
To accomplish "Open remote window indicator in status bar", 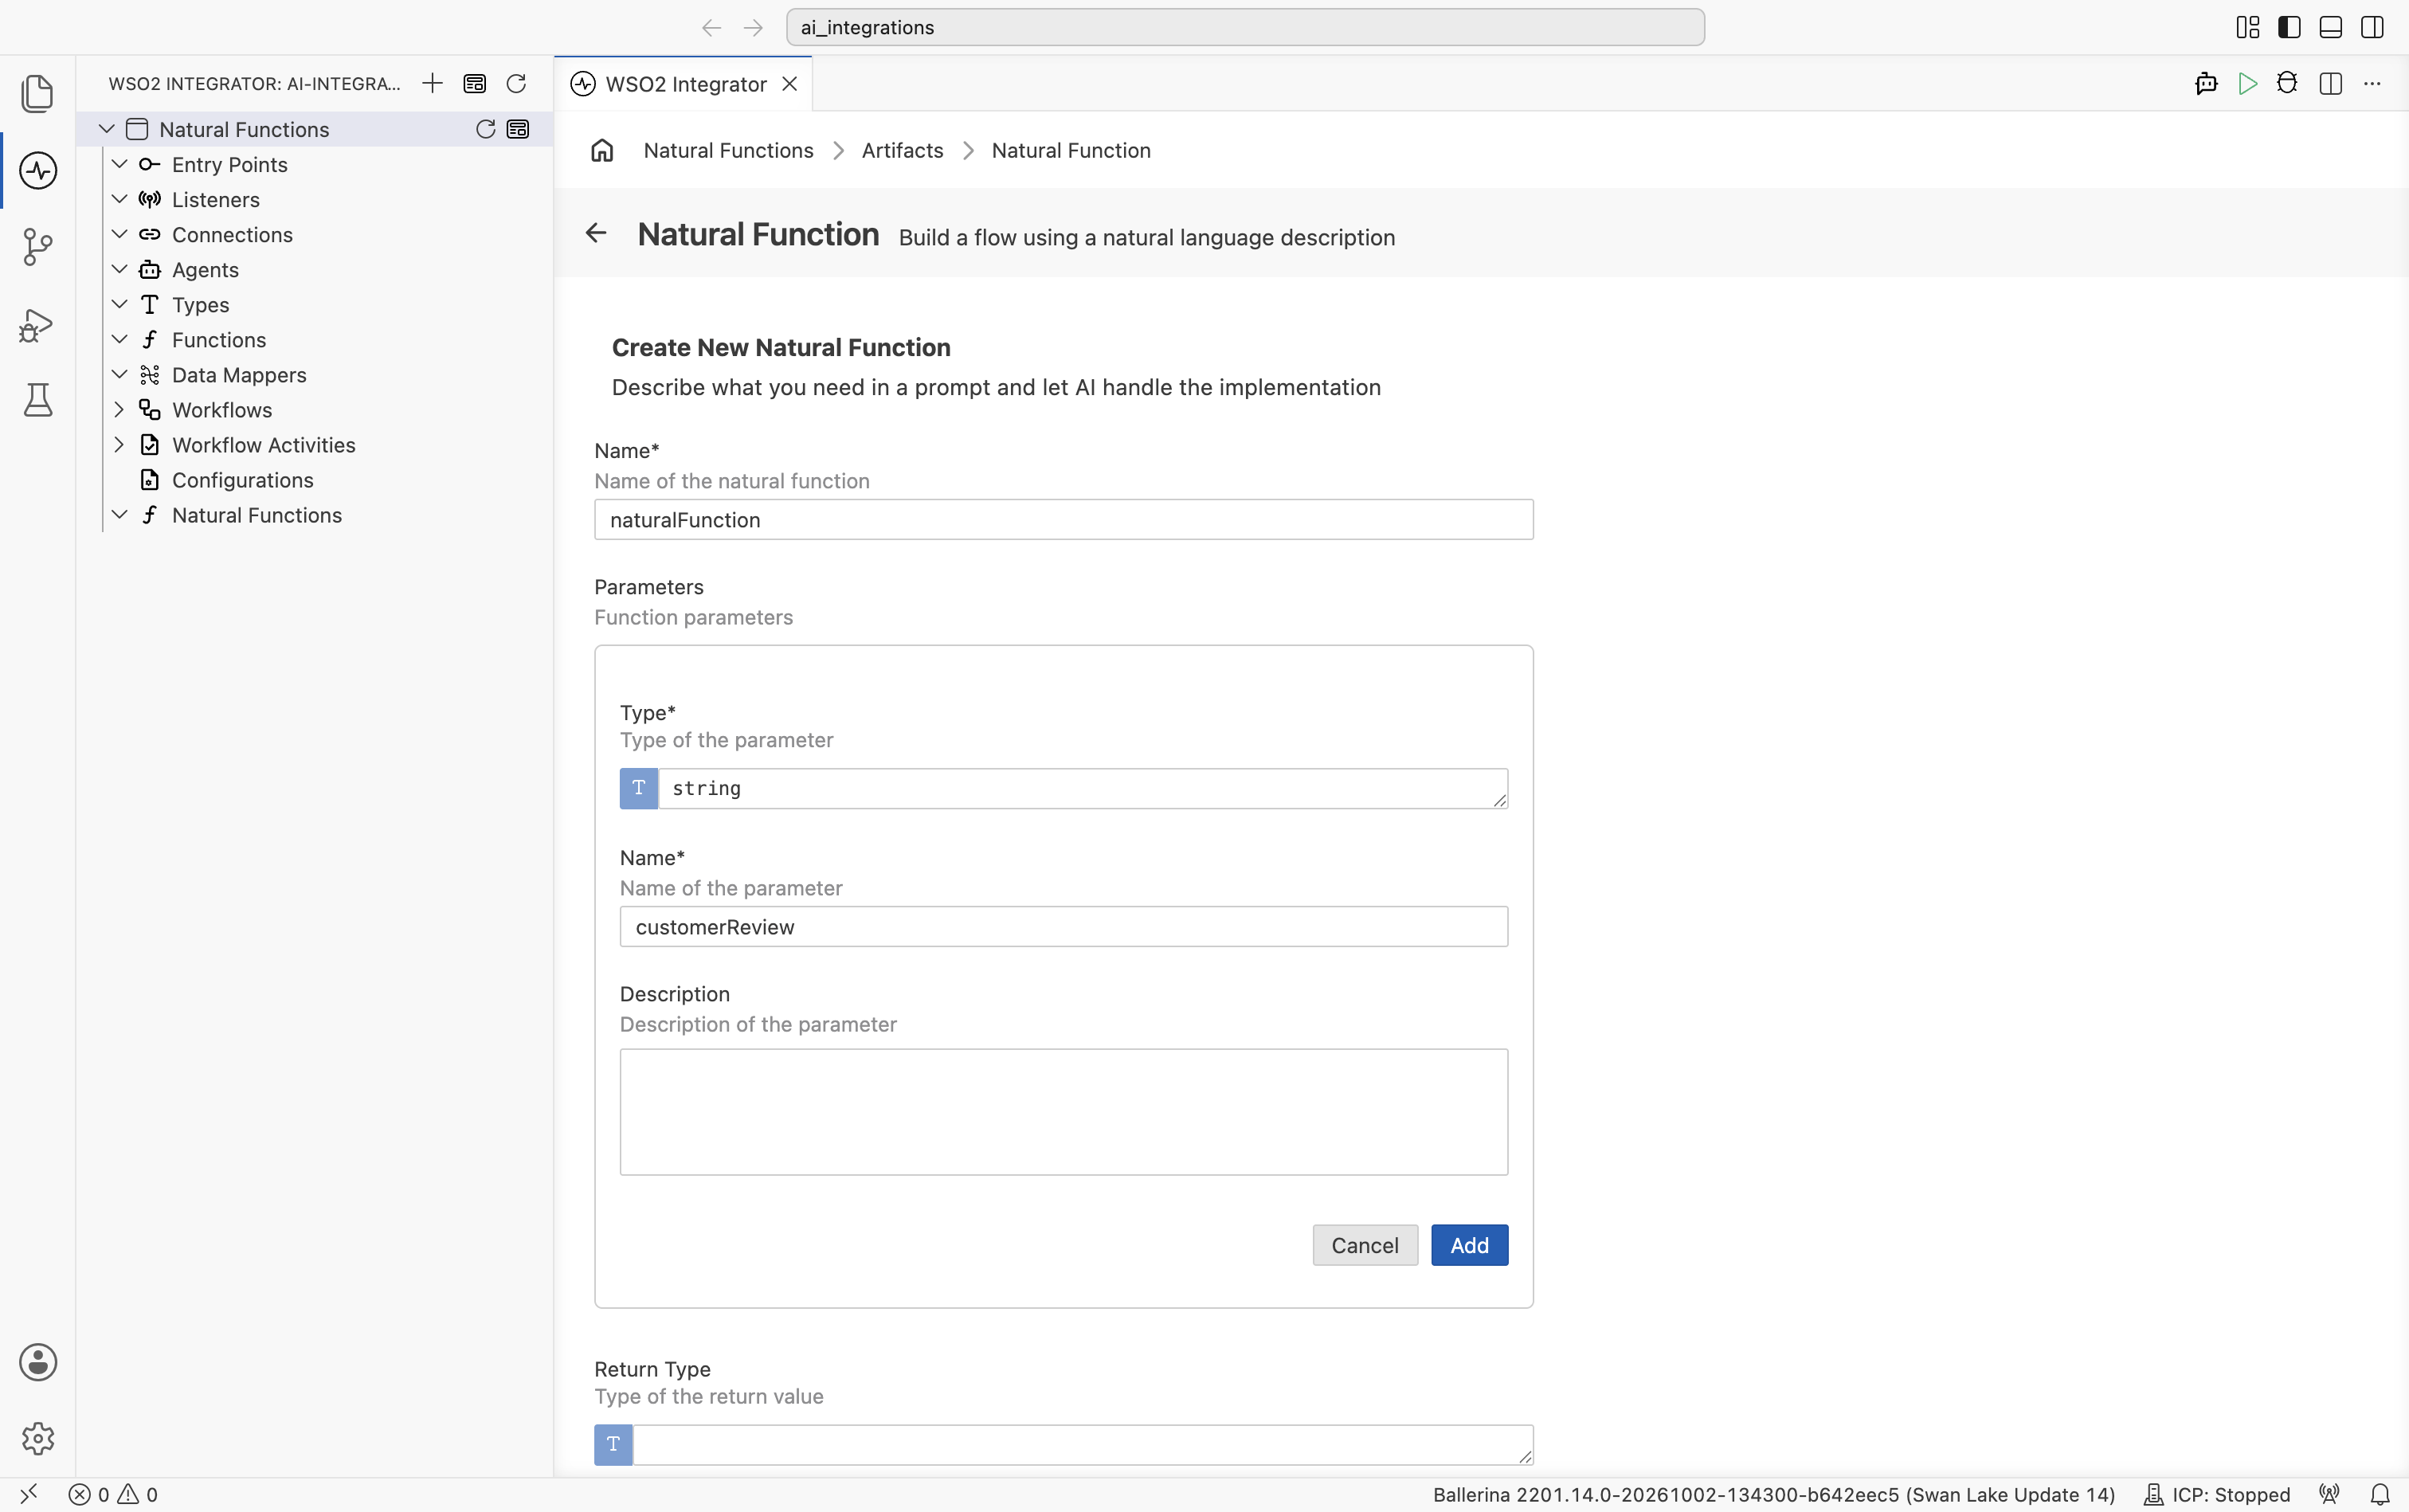I will coord(29,1494).
